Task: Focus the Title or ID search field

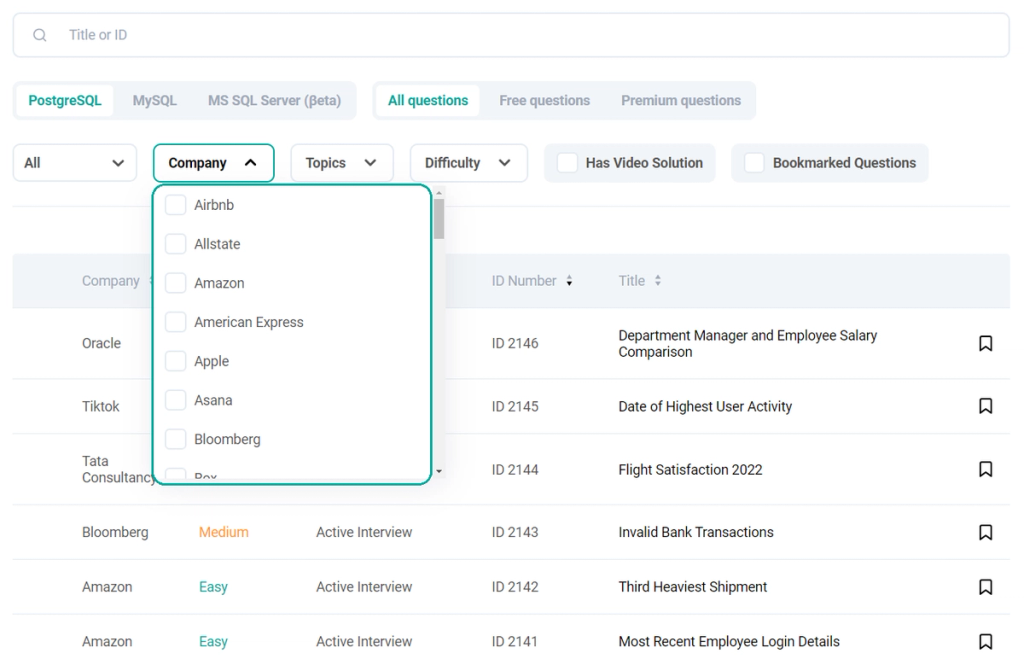Action: coord(500,35)
